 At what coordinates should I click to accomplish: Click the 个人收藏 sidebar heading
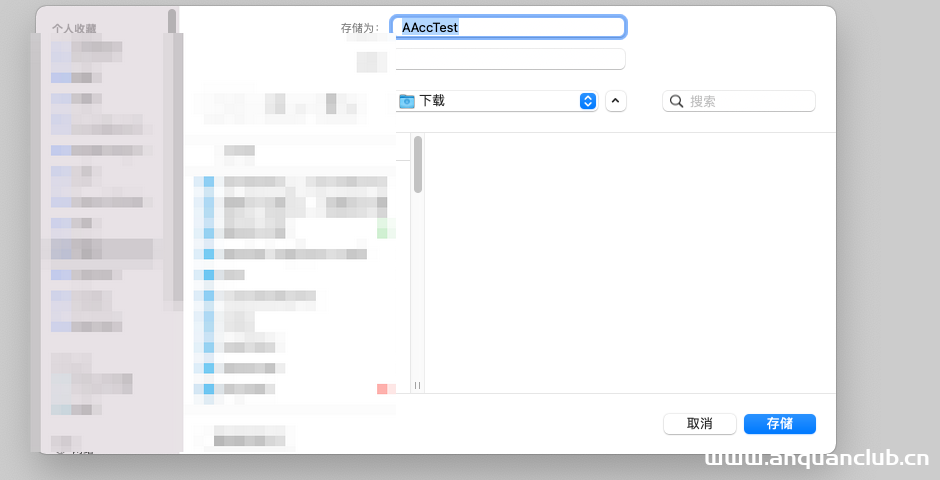[74, 28]
